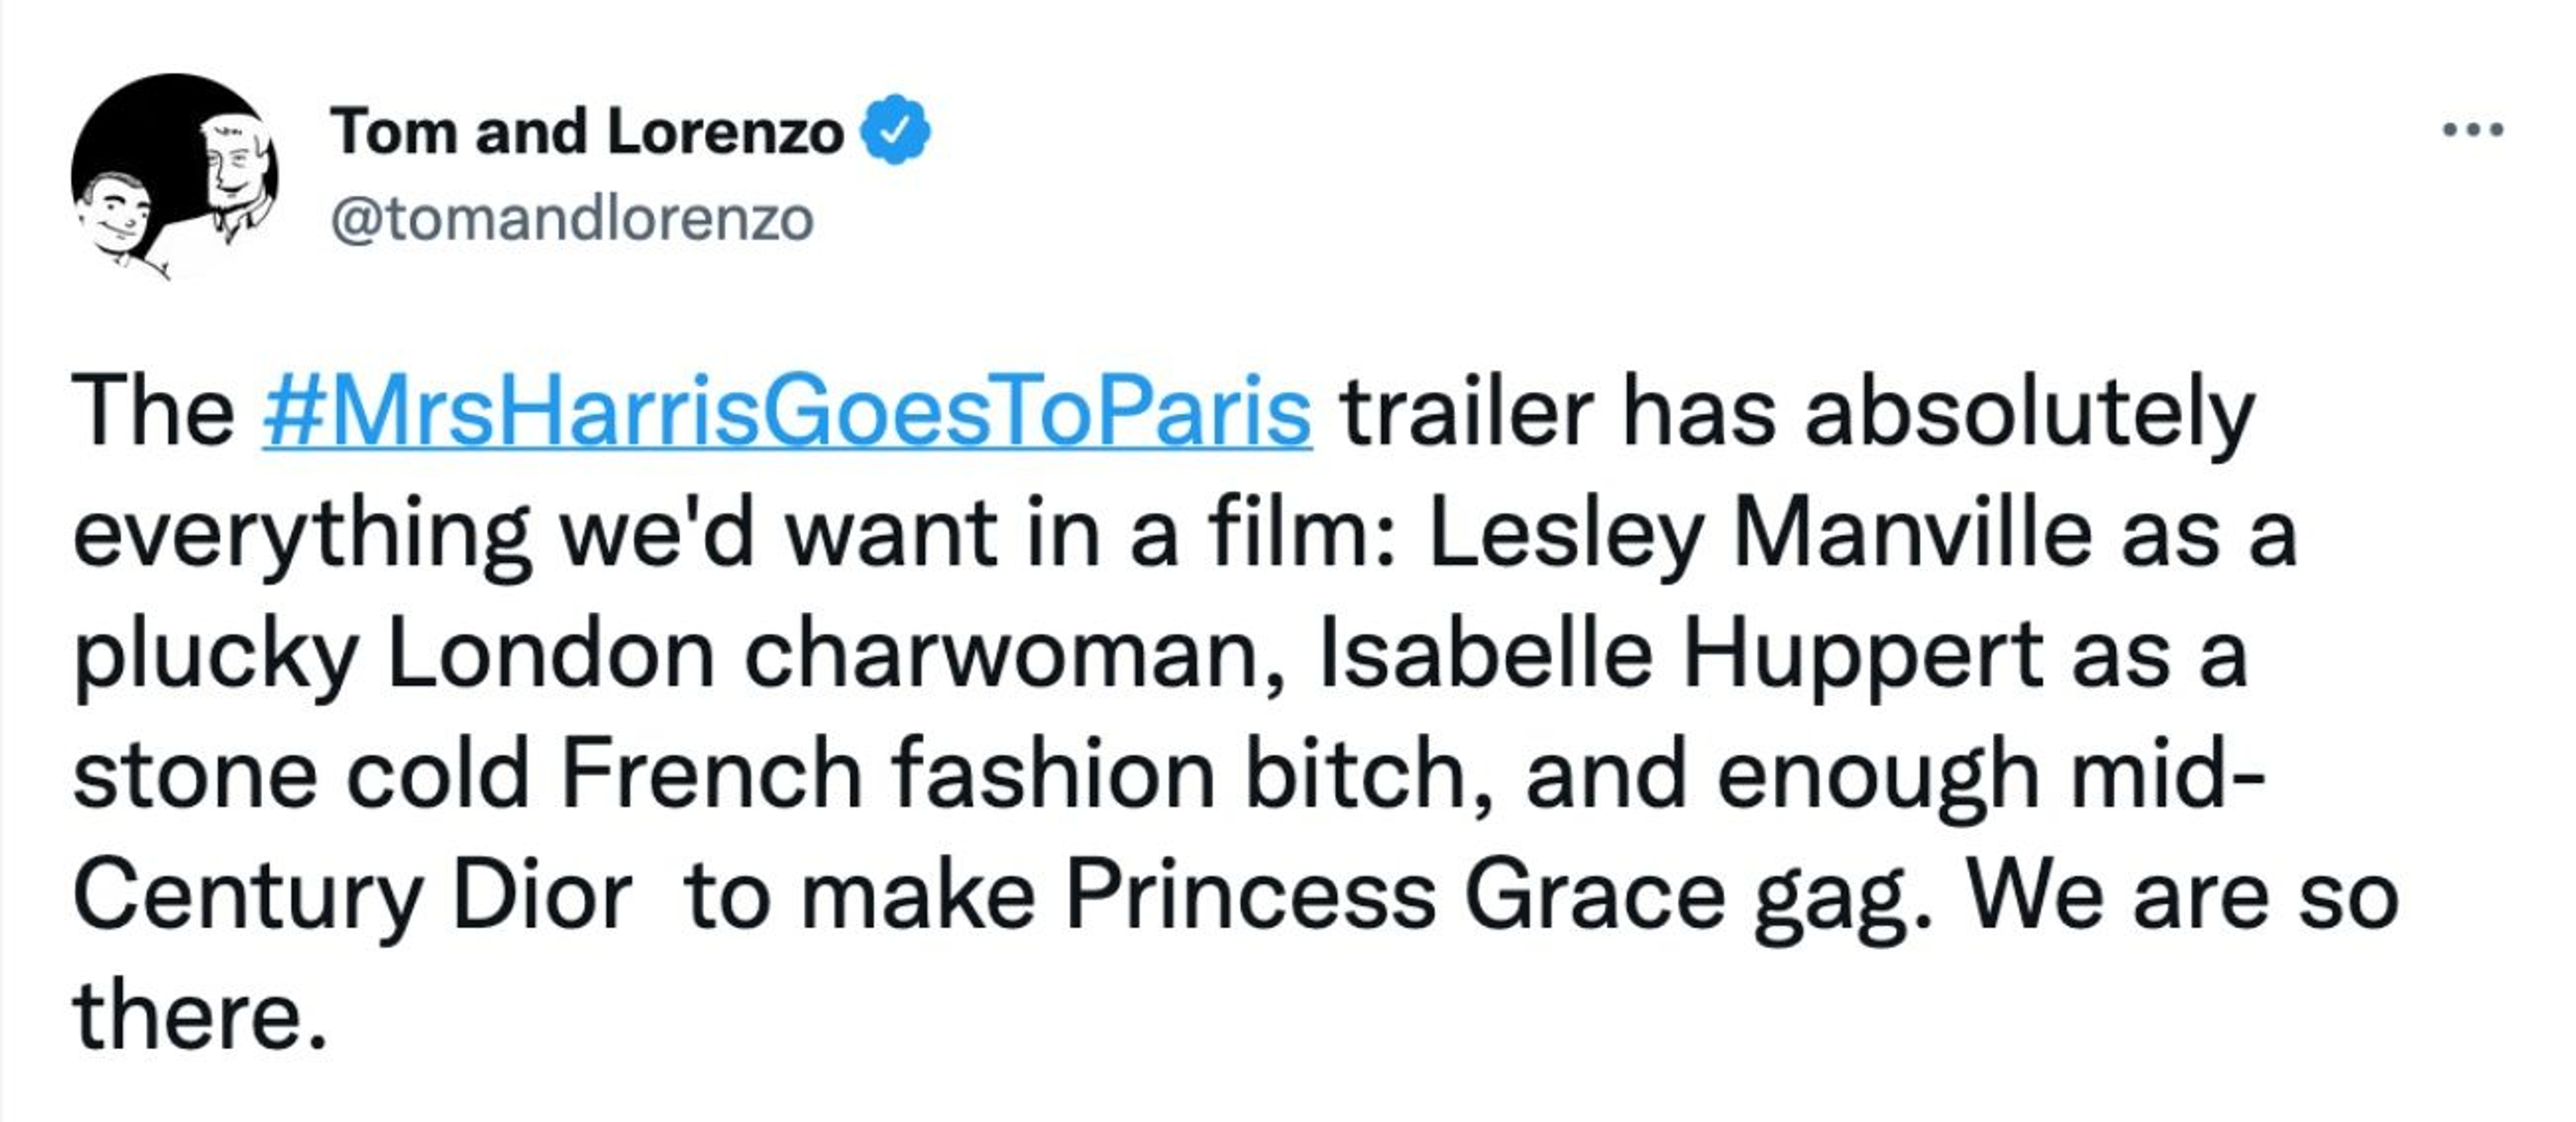
Task: Click the word French in the tweet
Action: click(x=711, y=775)
